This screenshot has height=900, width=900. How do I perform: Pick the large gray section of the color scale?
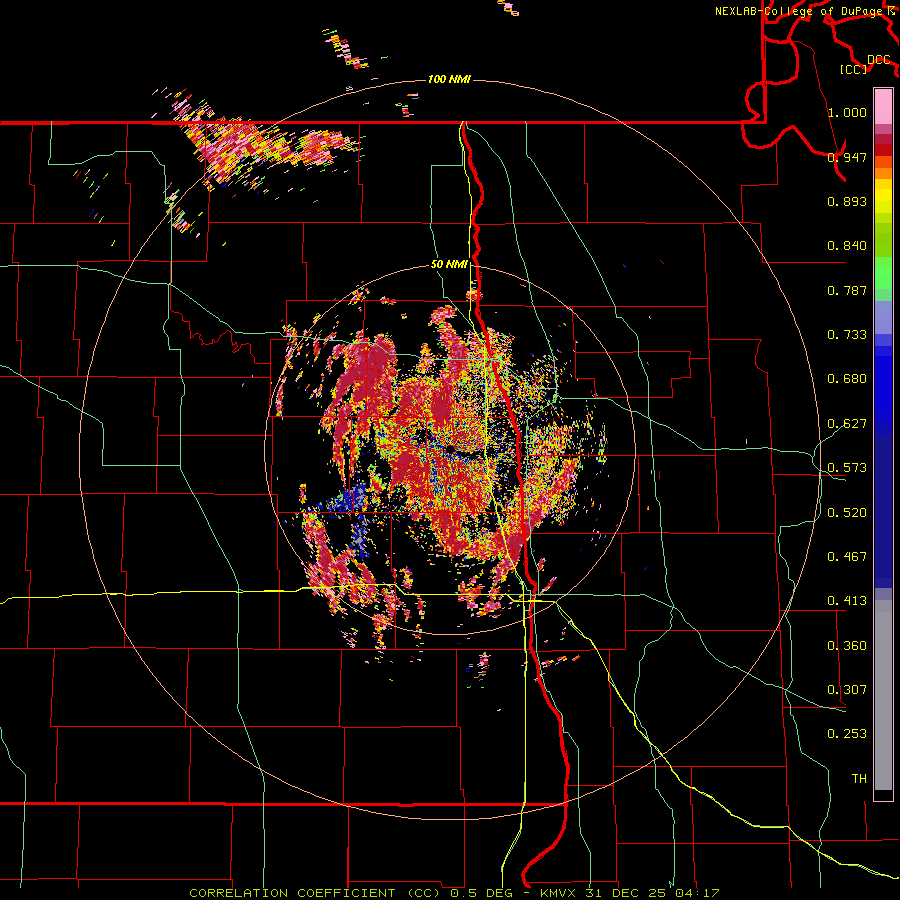click(x=883, y=695)
